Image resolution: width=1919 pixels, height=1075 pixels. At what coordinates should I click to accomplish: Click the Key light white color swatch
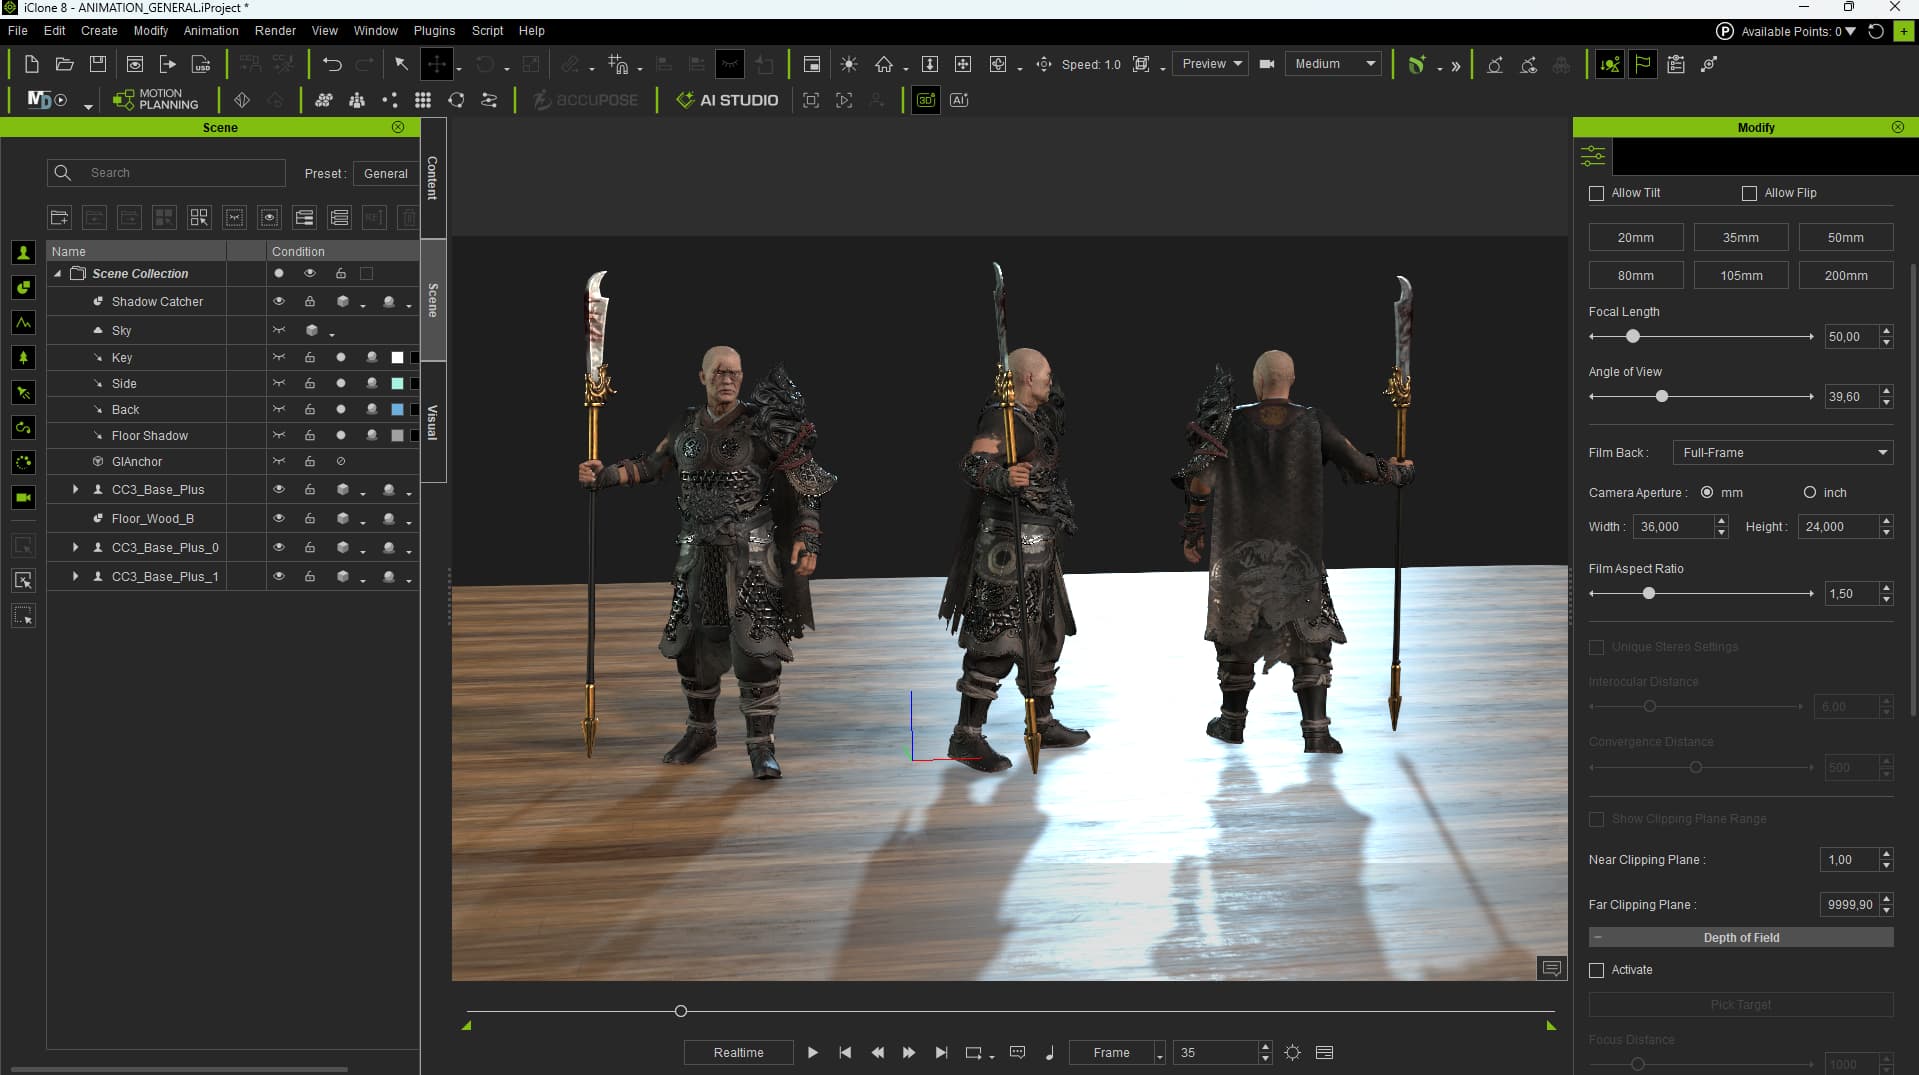coord(397,357)
